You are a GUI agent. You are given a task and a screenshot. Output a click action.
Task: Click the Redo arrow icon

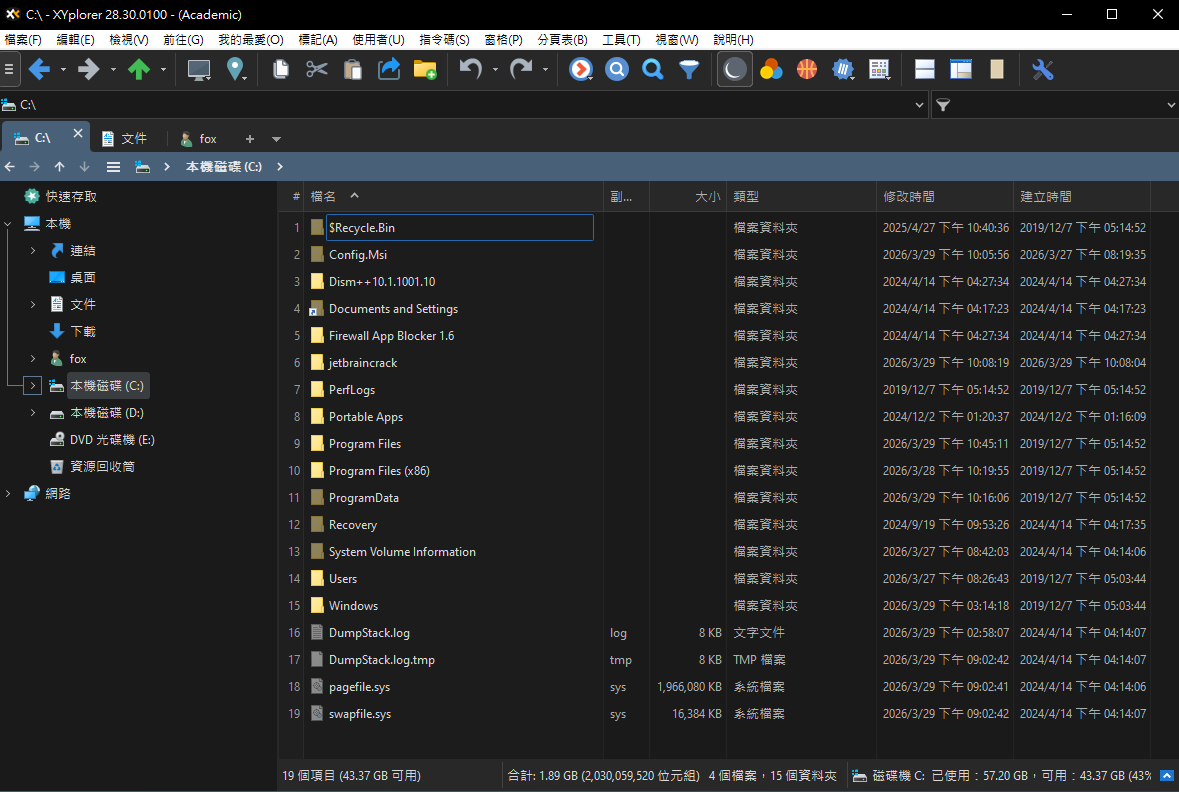[x=520, y=70]
